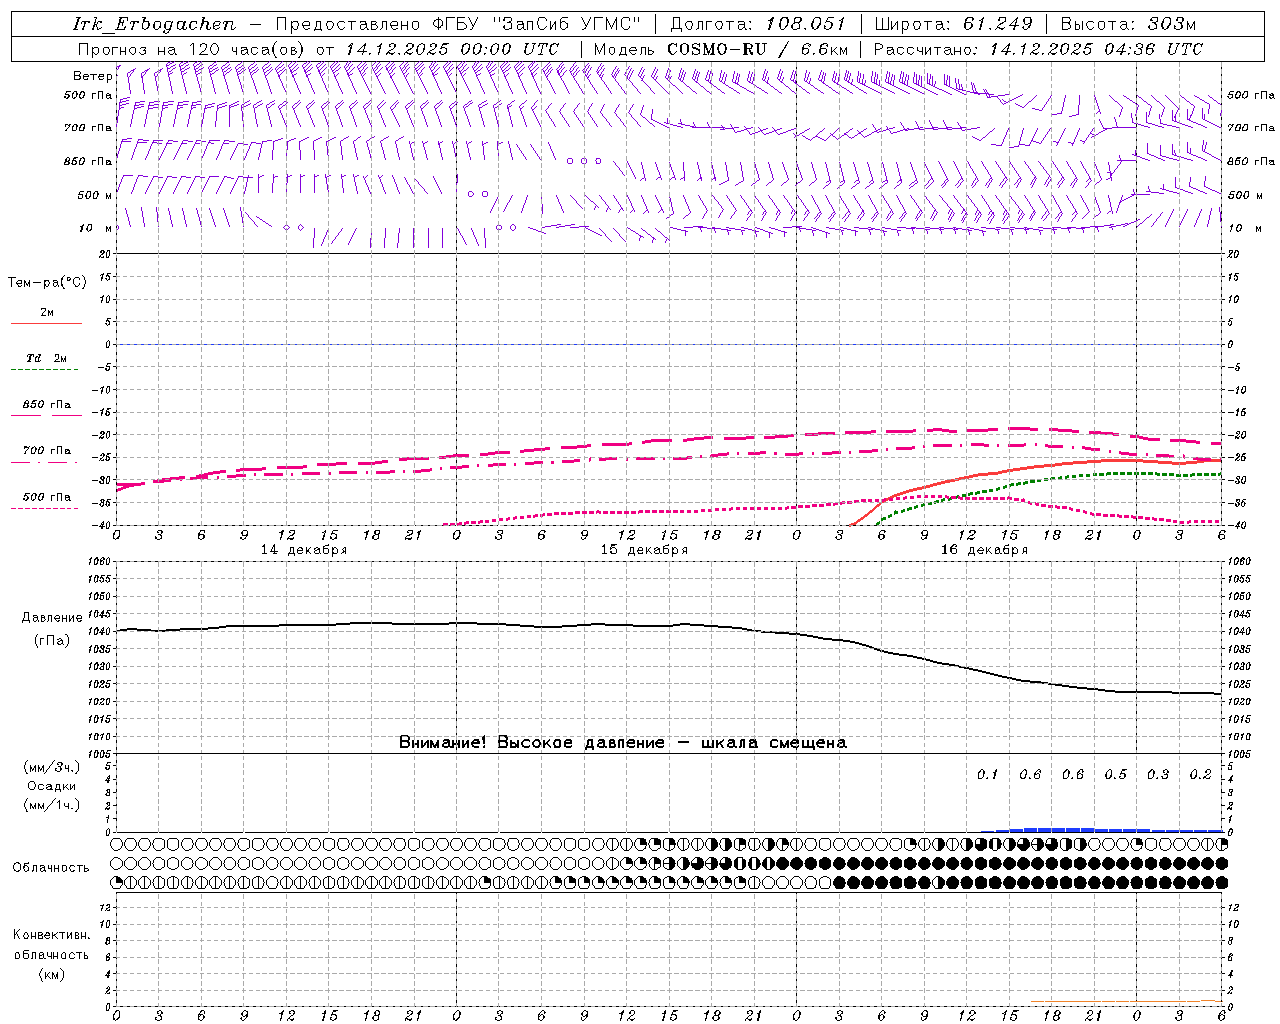Select the 14 декабря date label
This screenshot has height=1024, width=1280.
pos(304,550)
